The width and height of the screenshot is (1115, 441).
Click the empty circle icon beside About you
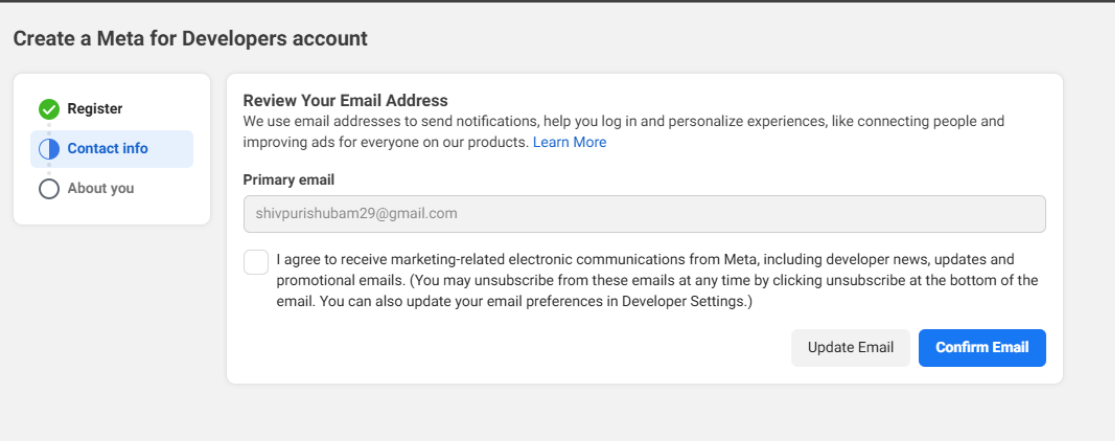click(49, 189)
